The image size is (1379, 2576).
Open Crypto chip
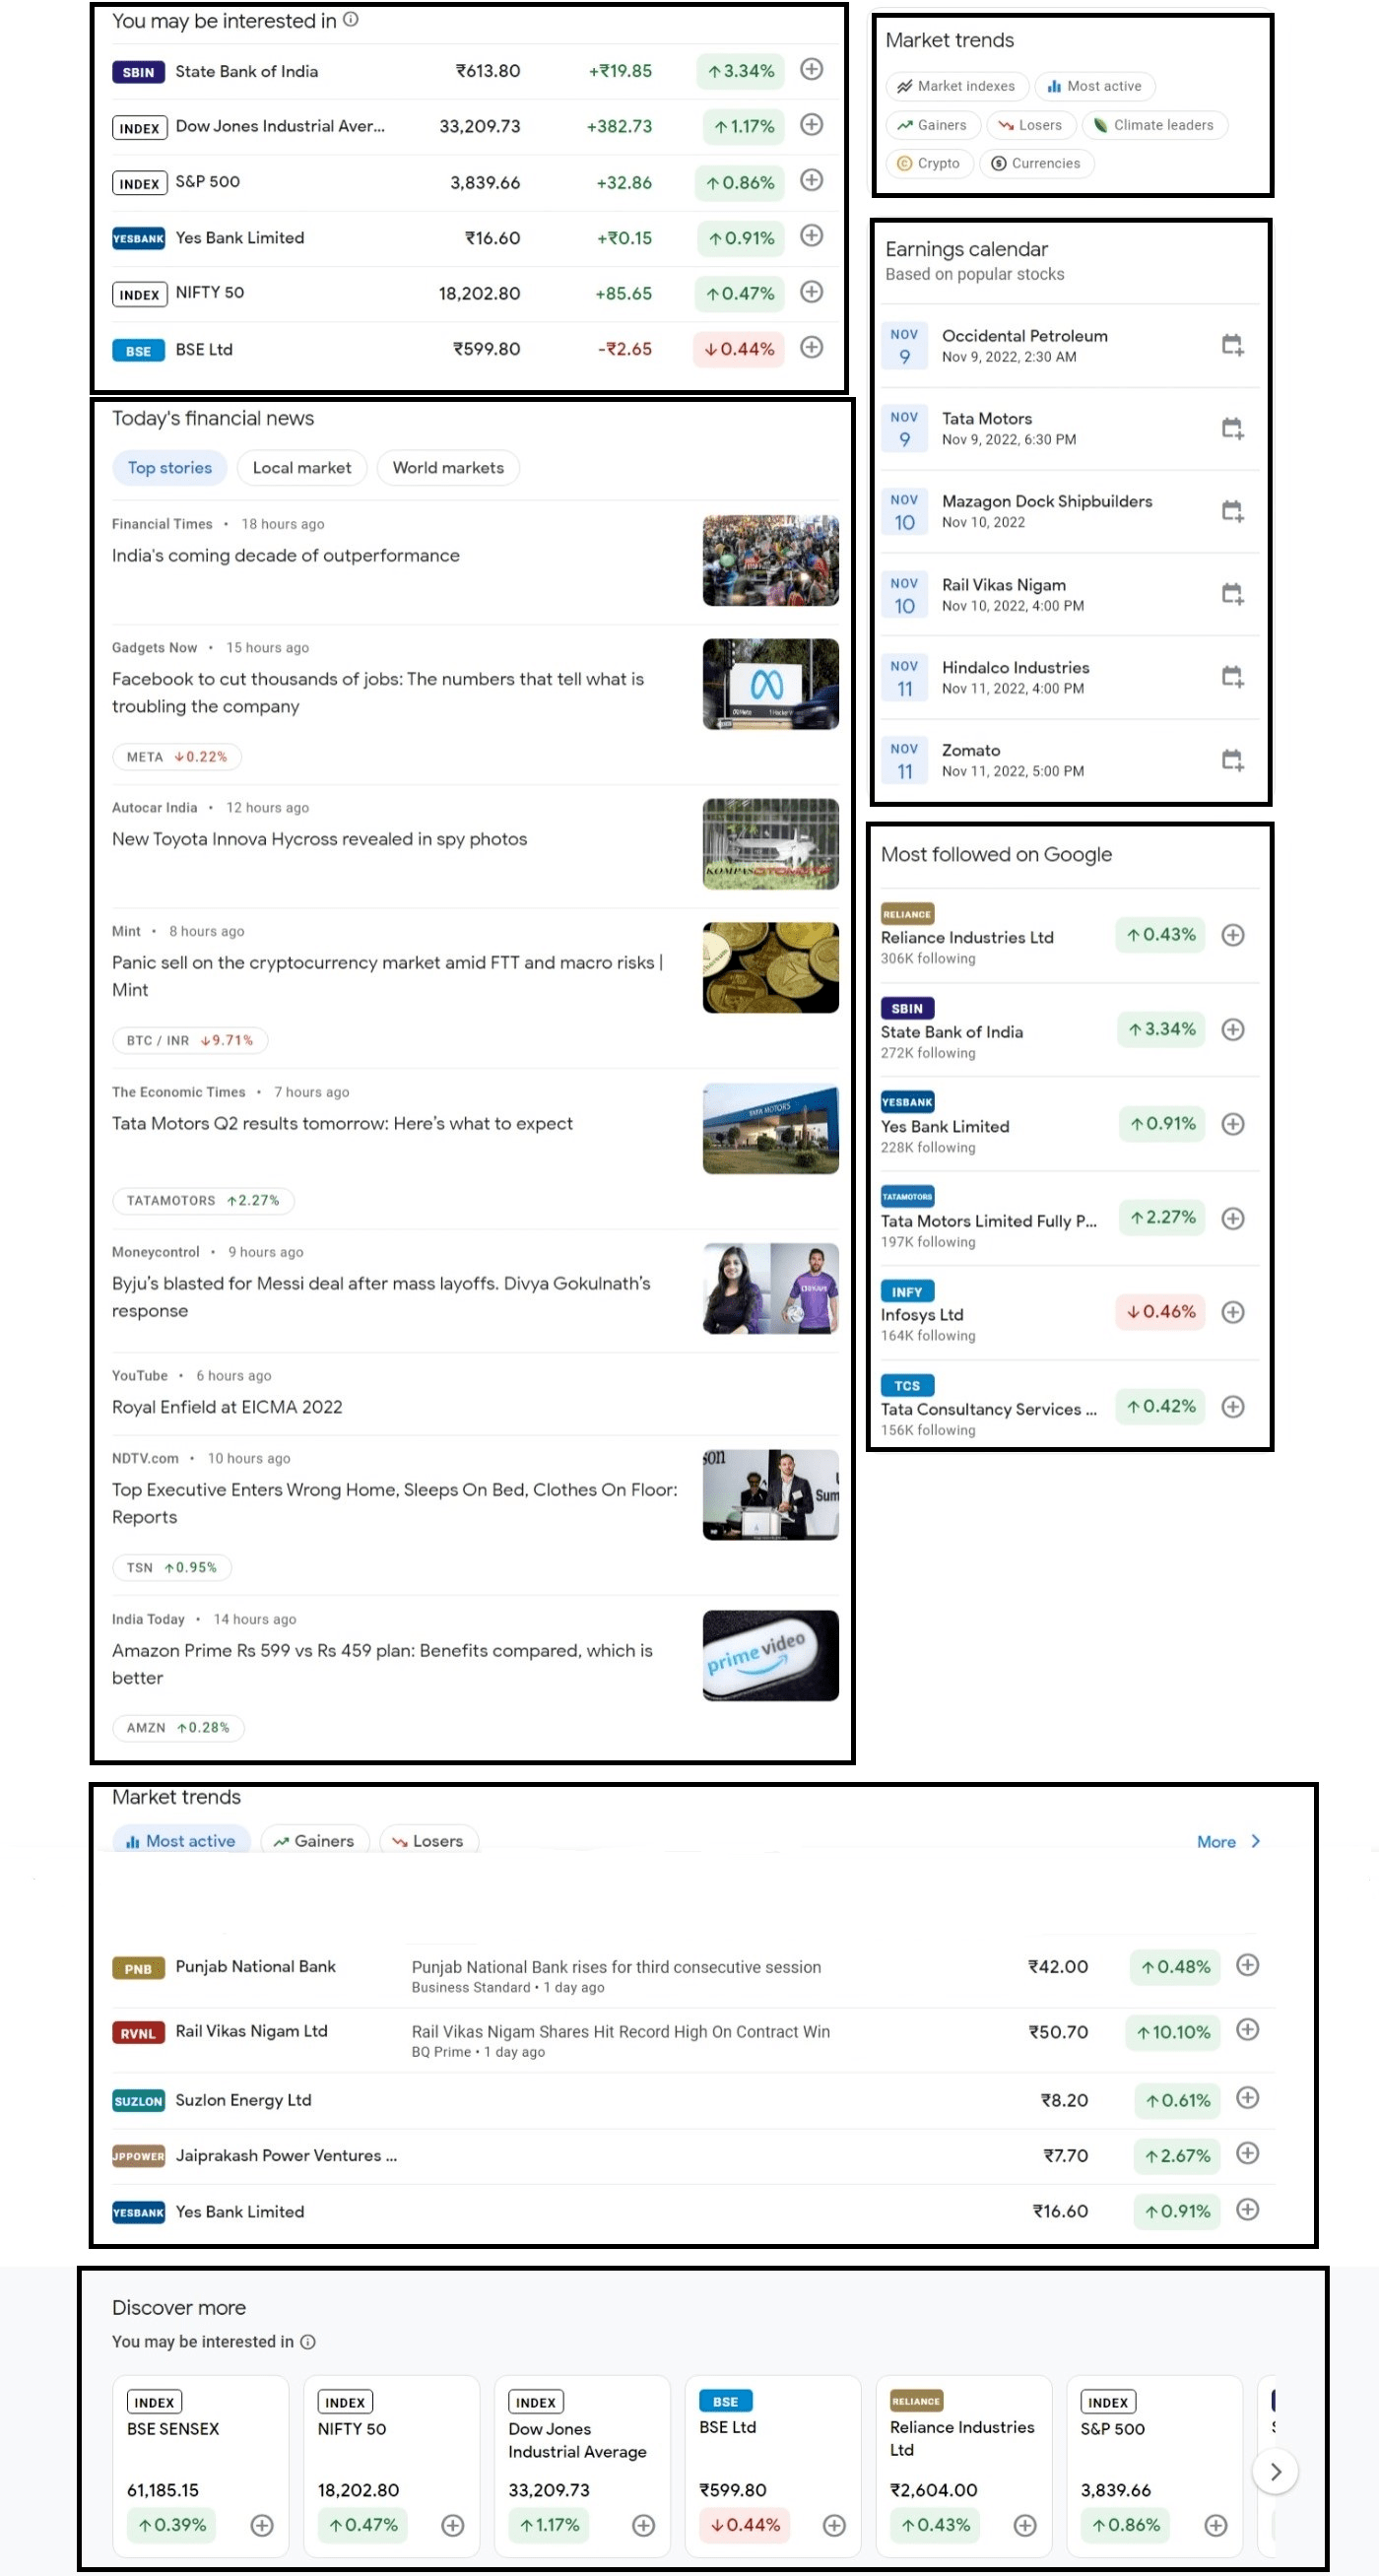pos(930,163)
